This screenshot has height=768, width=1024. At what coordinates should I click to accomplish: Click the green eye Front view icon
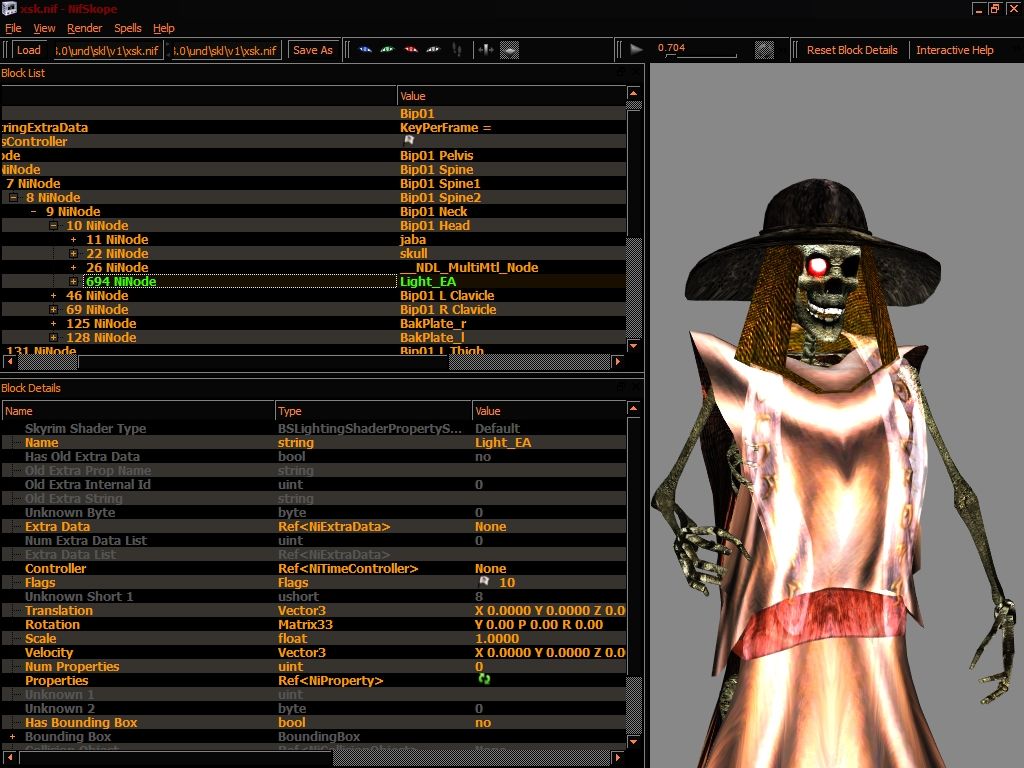point(387,50)
